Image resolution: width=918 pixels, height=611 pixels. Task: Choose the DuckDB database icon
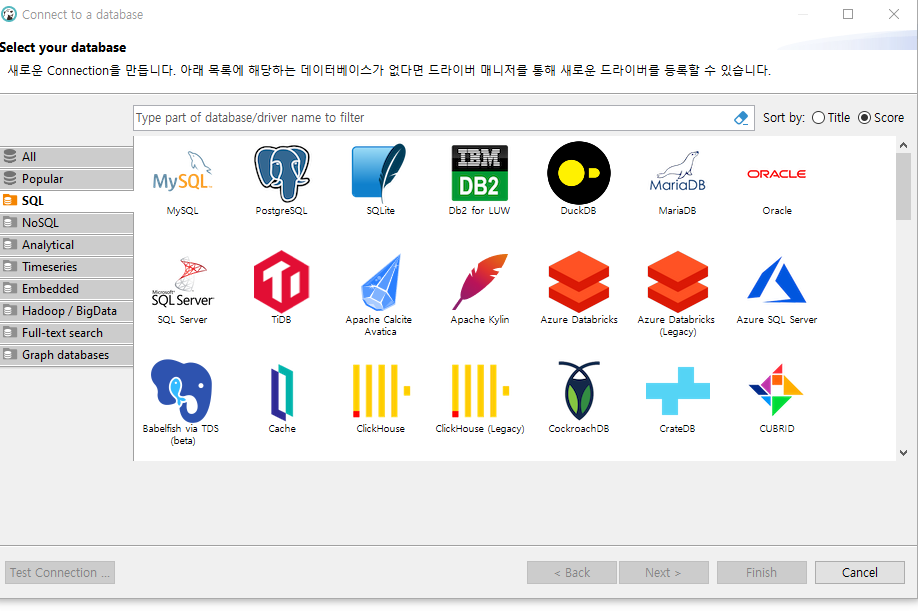[578, 173]
